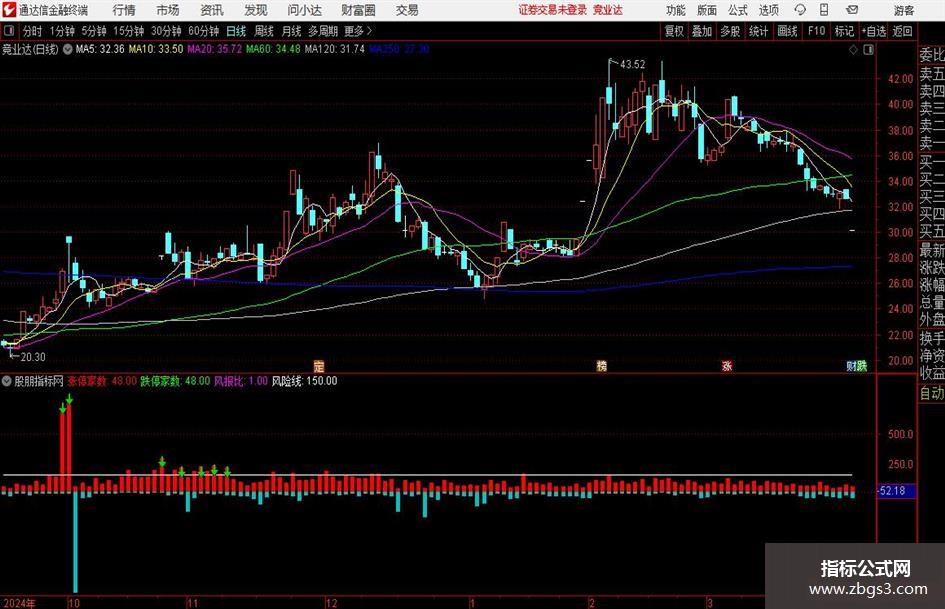Viewport: 945px width, 609px height.
Task: Open the F10 company info
Action: (817, 31)
